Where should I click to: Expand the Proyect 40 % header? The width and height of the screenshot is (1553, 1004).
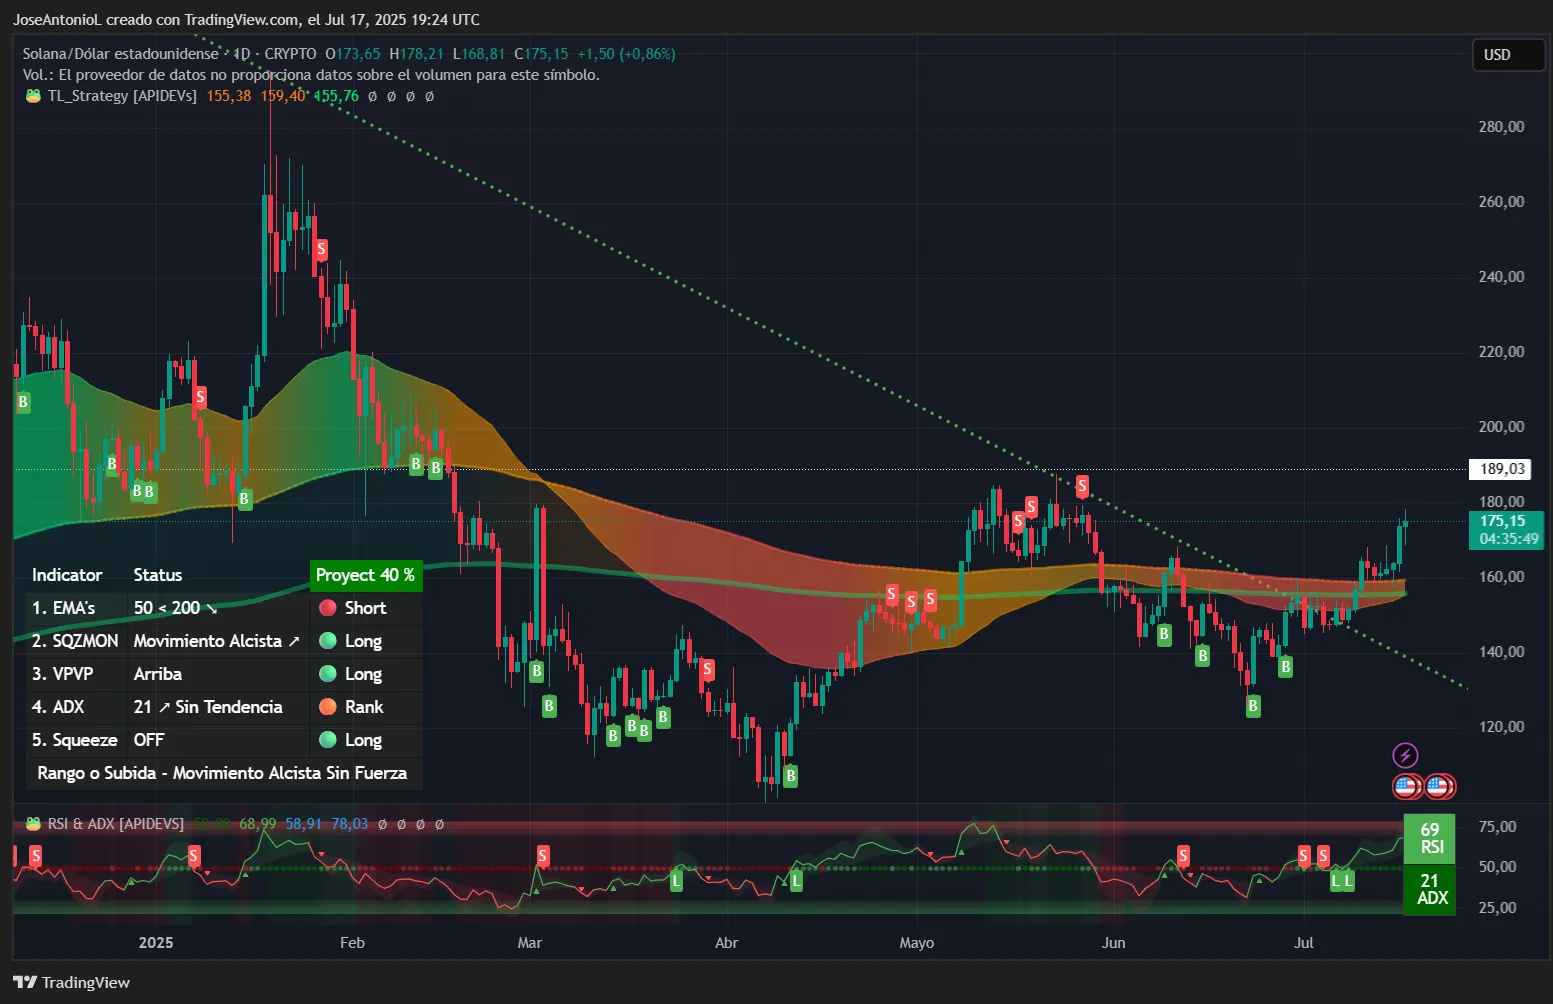366,575
